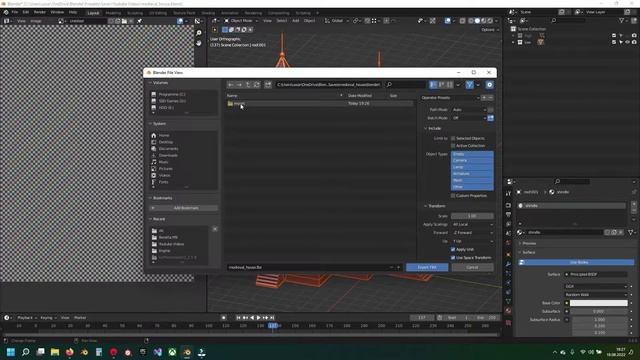The height and width of the screenshot is (360, 640).
Task: Toggle Other in Object Types list
Action: click(472, 187)
